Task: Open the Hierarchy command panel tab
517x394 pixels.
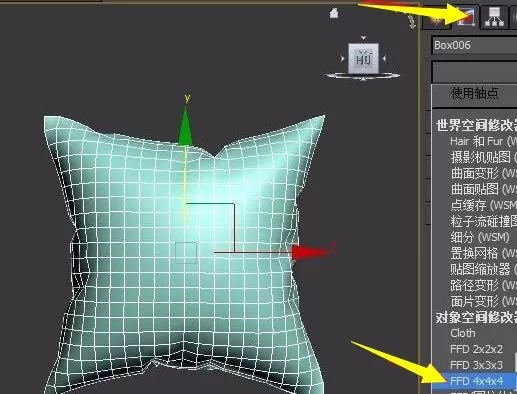Action: (495, 17)
